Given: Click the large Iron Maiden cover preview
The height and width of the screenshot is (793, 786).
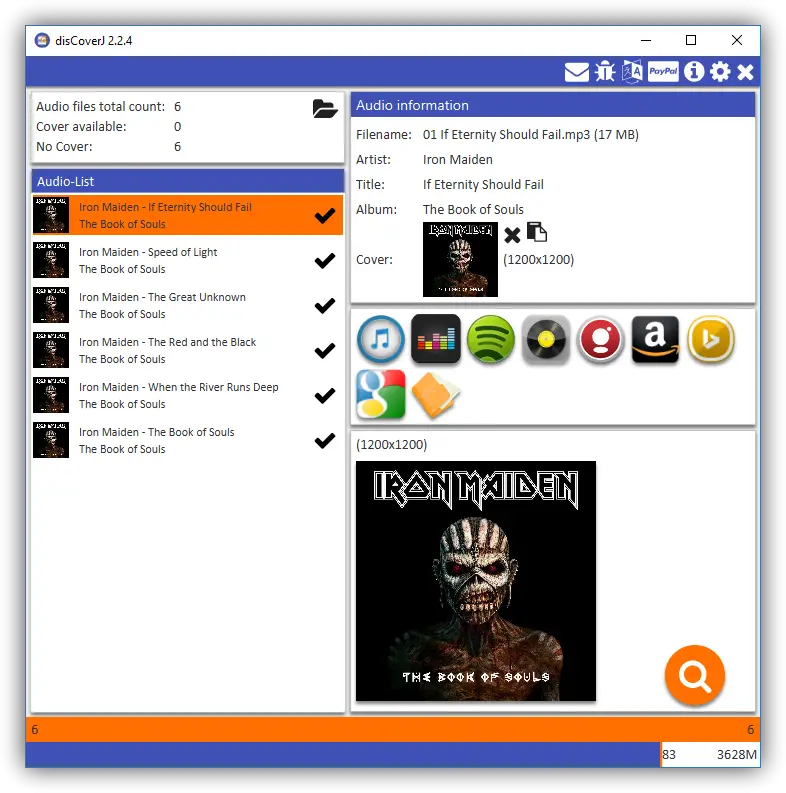Looking at the screenshot, I should click(476, 581).
